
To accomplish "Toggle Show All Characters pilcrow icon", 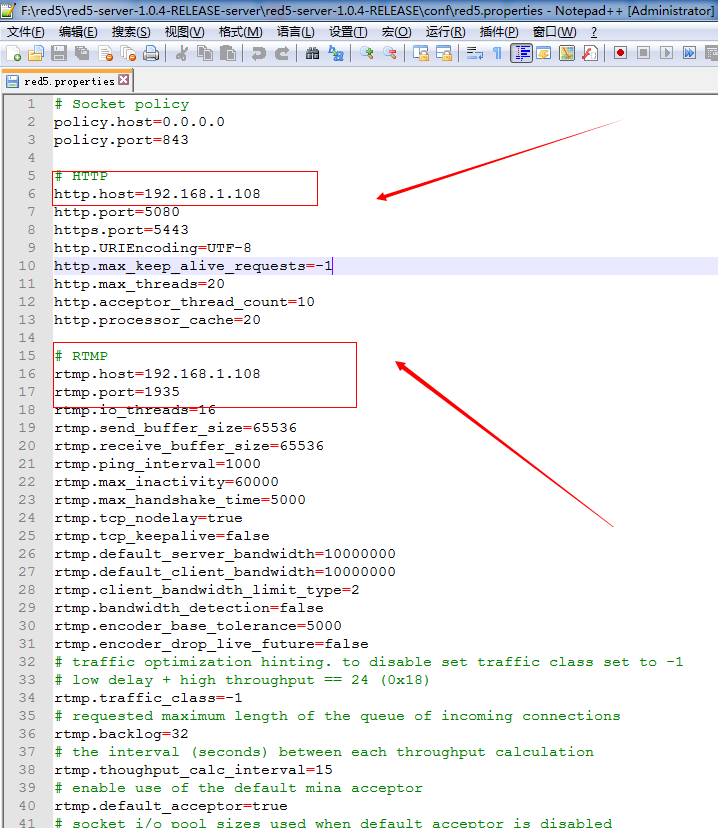I will pos(497,53).
